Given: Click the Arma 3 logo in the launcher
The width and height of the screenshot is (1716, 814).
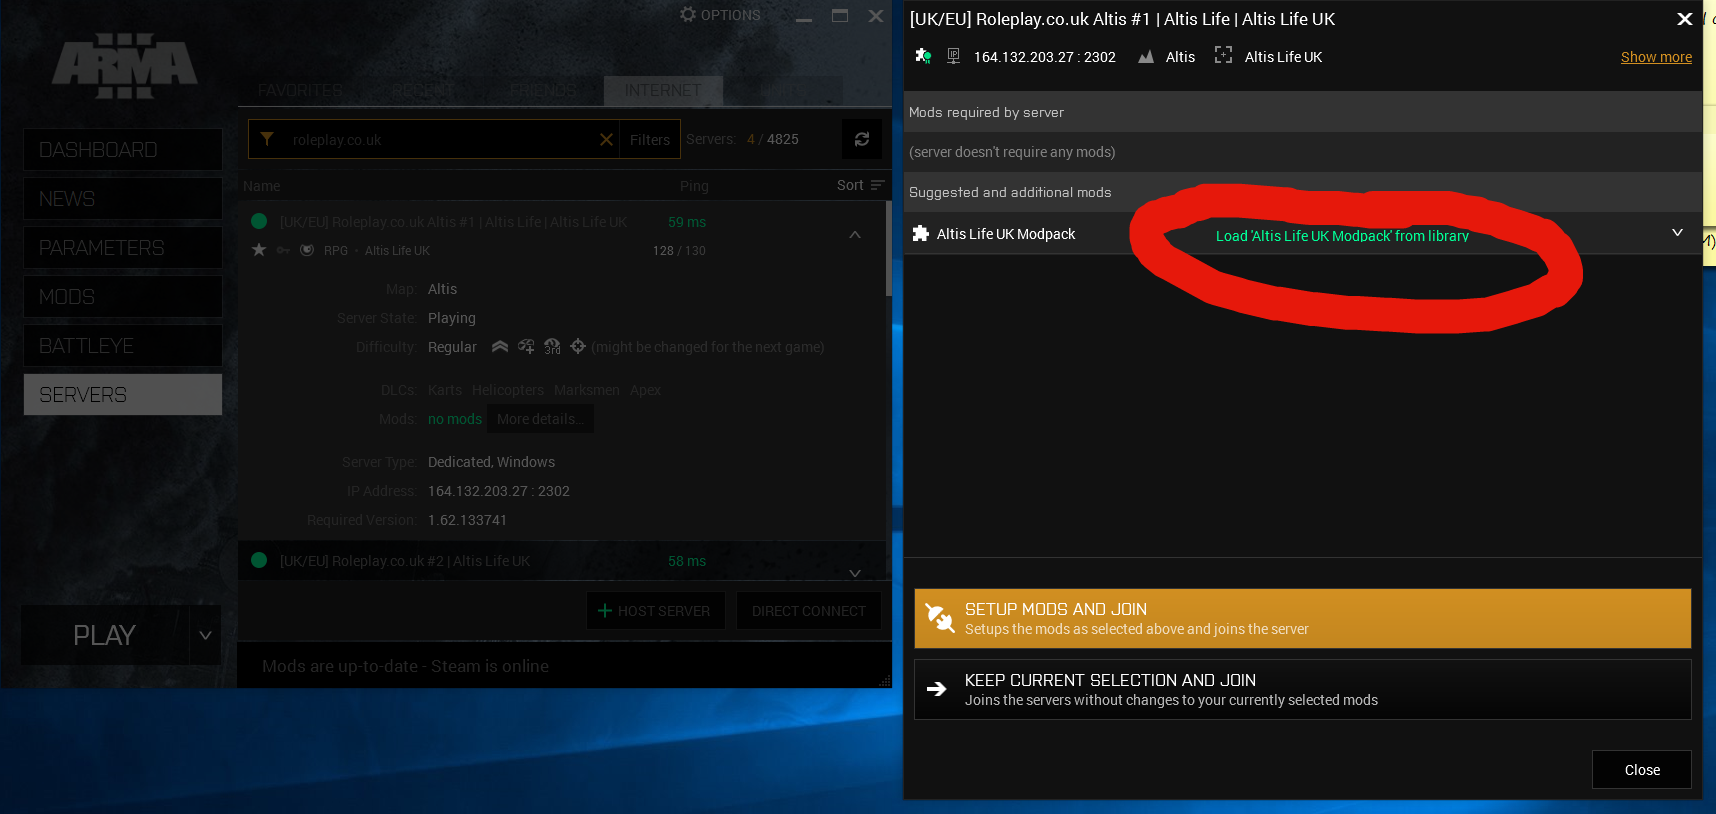Looking at the screenshot, I should coord(125,66).
